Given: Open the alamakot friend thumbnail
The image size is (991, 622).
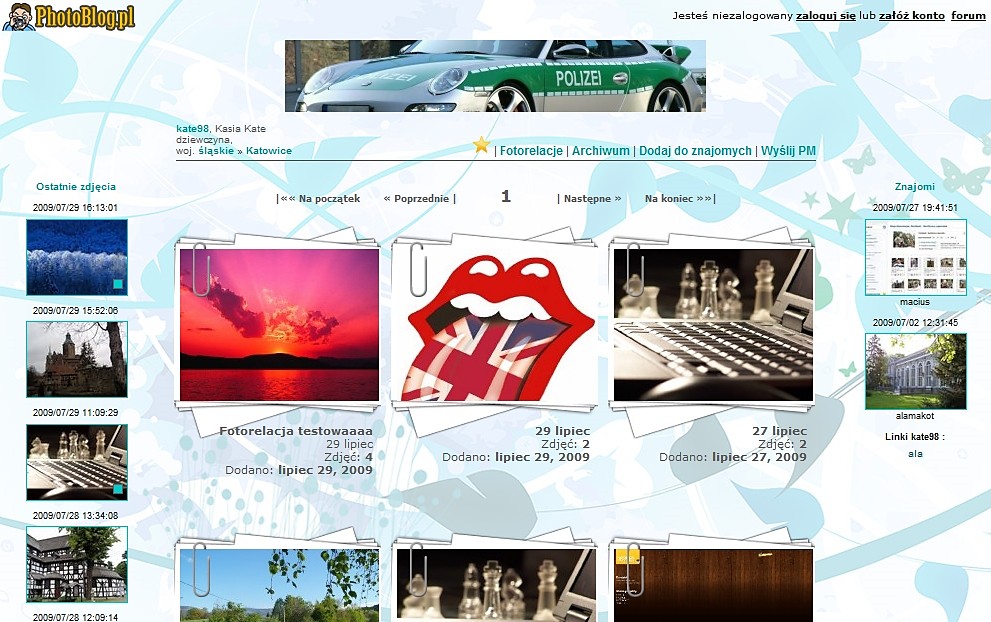Looking at the screenshot, I should coord(916,372).
